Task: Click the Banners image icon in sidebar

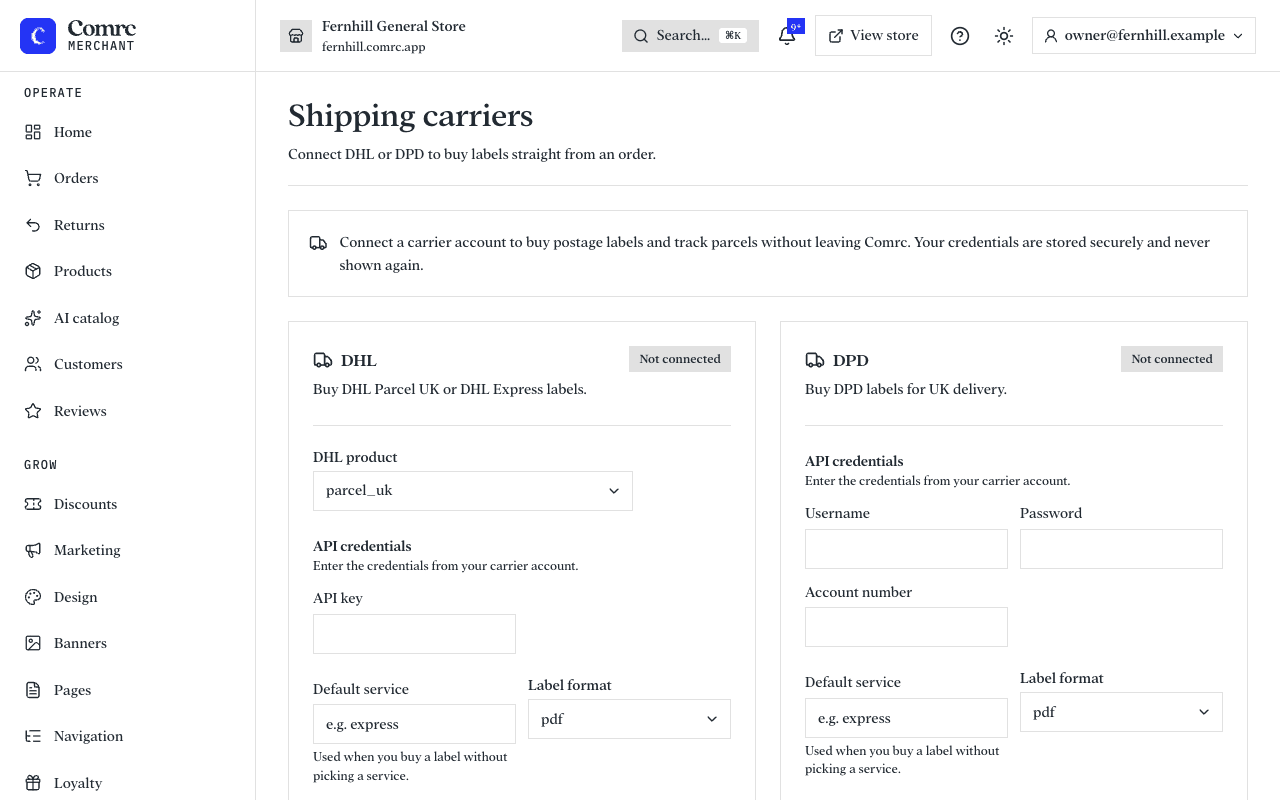Action: 33,643
